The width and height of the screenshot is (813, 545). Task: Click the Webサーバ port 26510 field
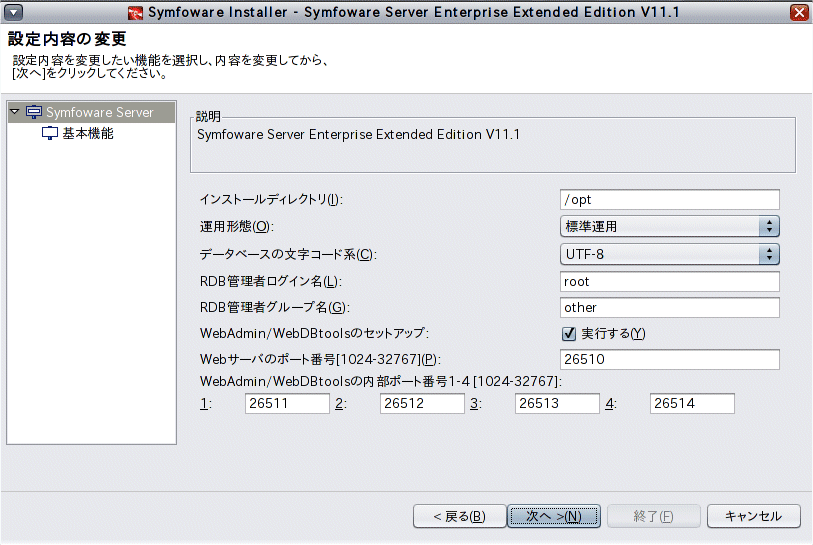pos(669,359)
